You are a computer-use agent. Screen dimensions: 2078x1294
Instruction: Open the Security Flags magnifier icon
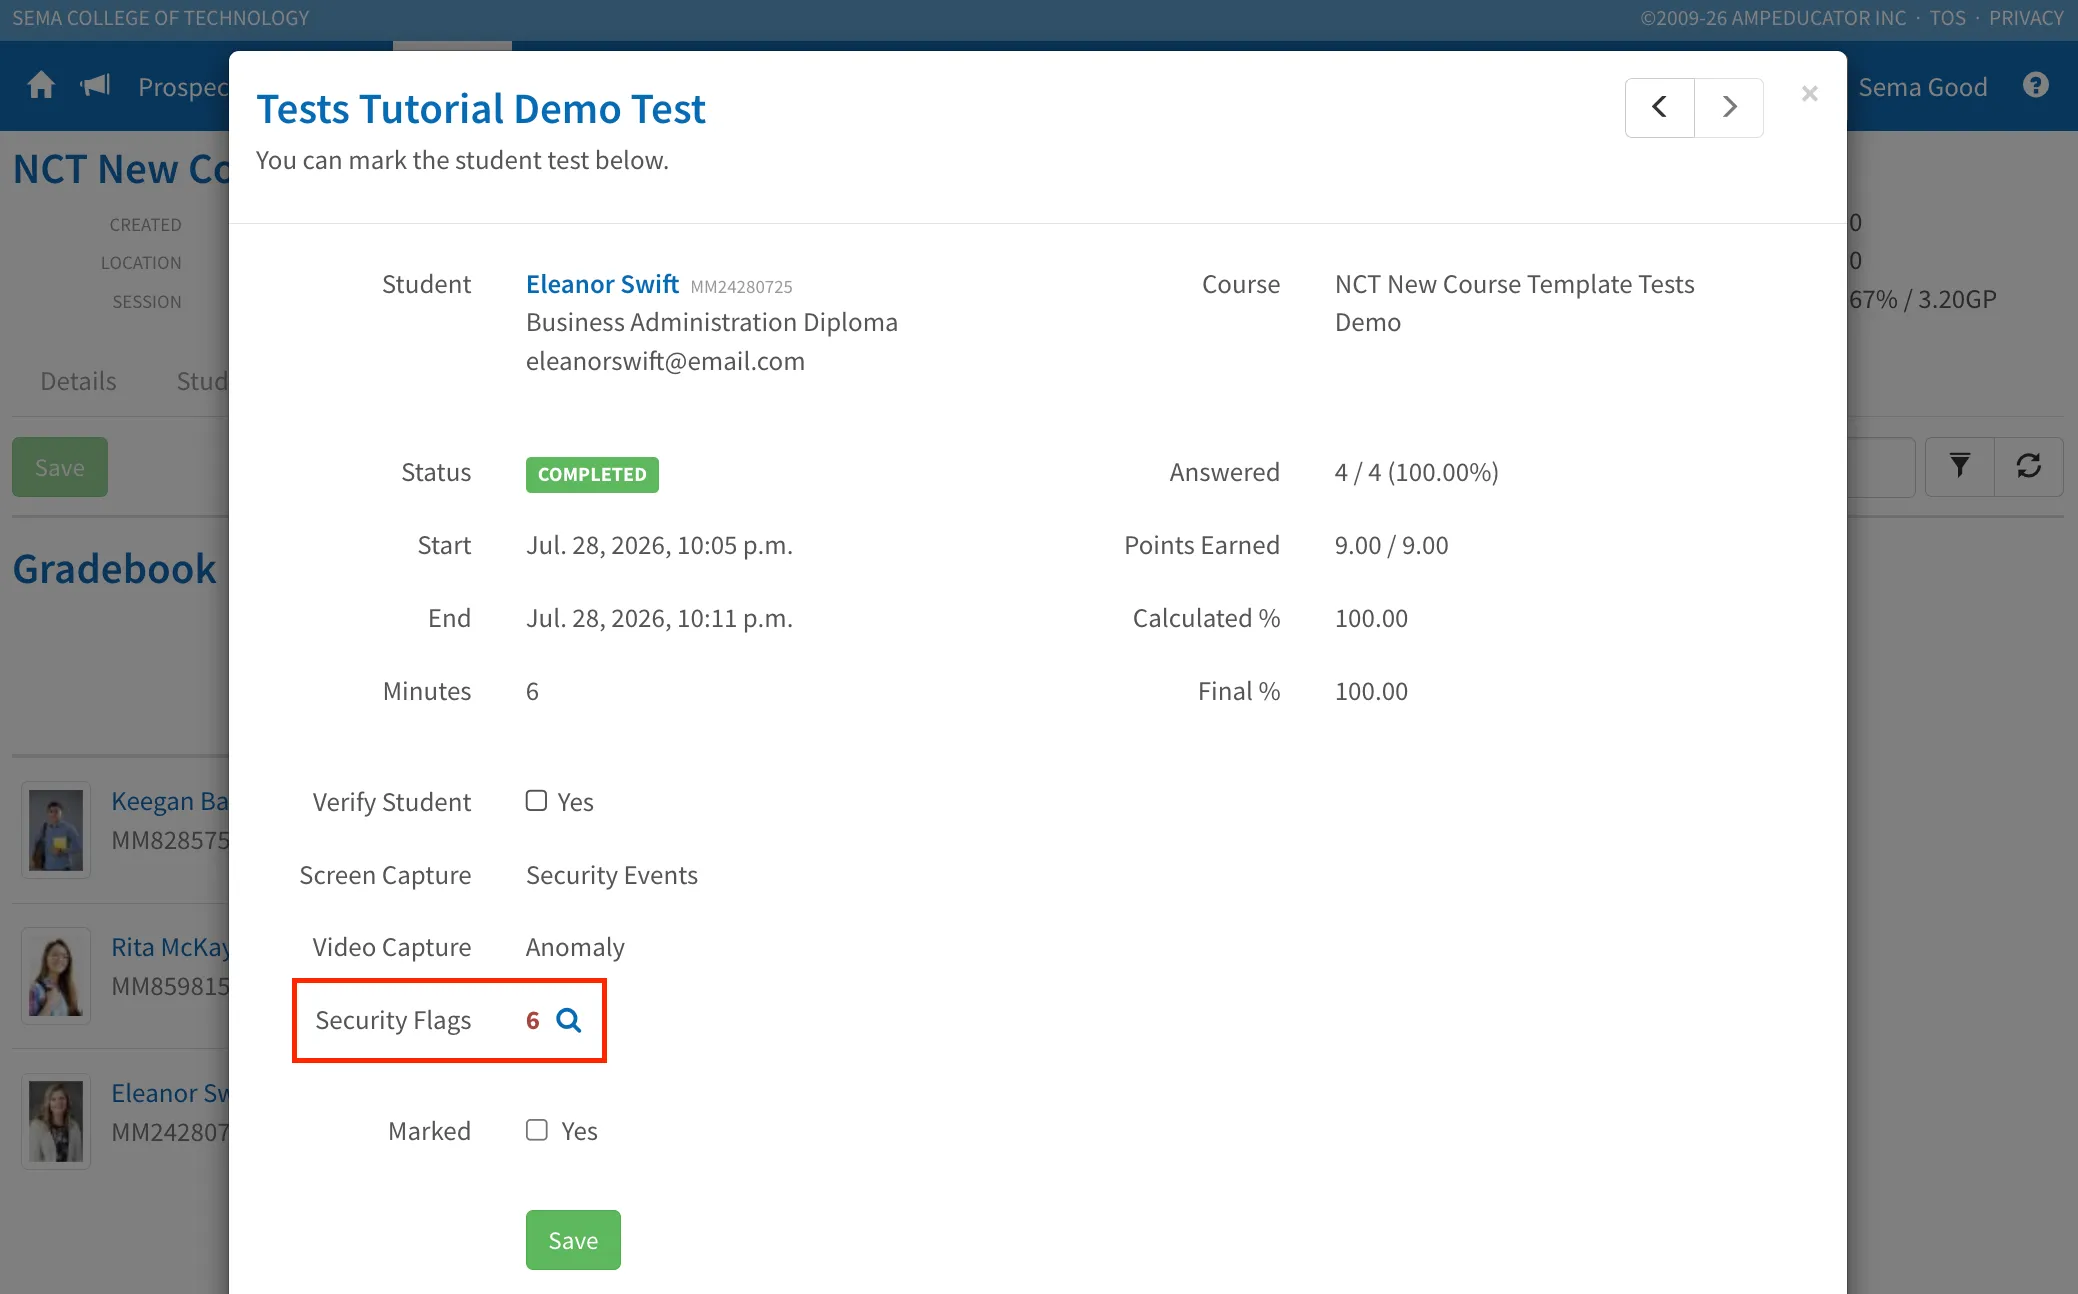pos(569,1020)
